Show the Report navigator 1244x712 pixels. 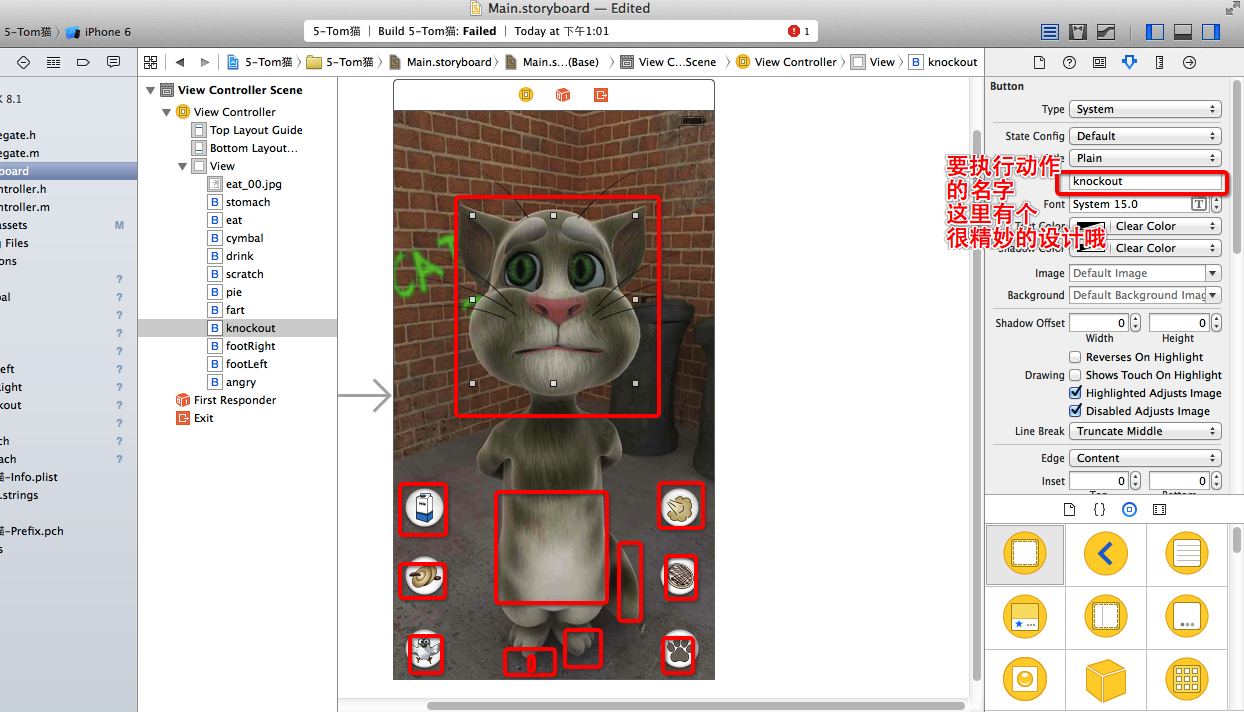113,62
